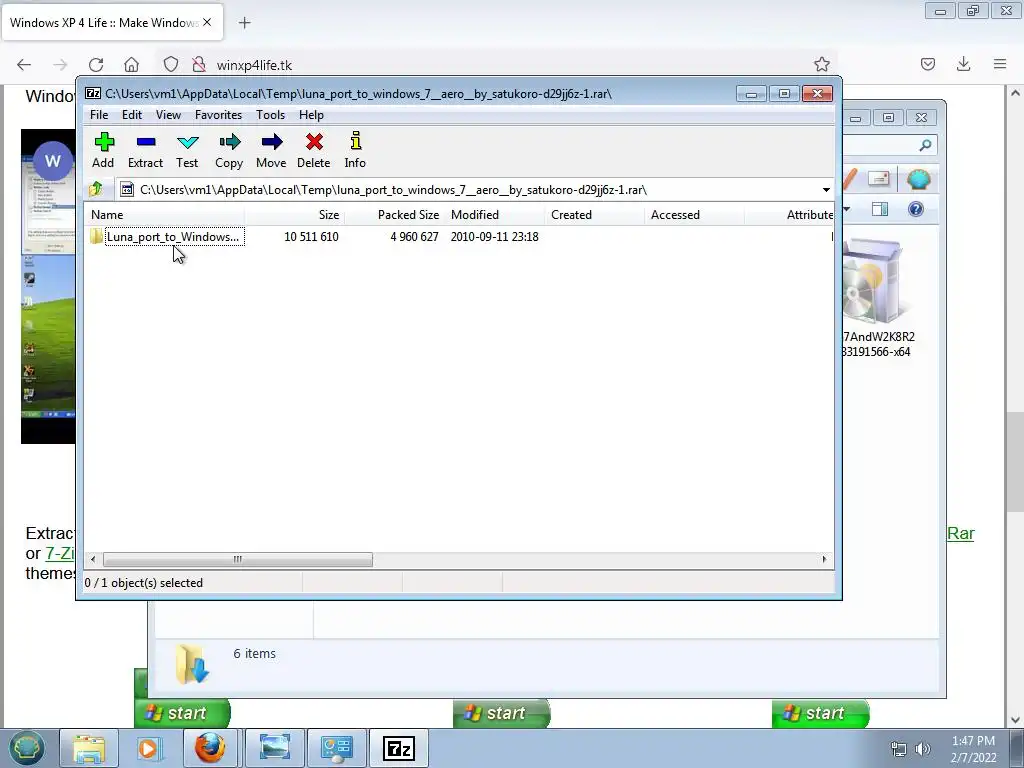The height and width of the screenshot is (768, 1024).
Task: Click the tracking protection shield icon
Action: pyautogui.click(x=170, y=64)
